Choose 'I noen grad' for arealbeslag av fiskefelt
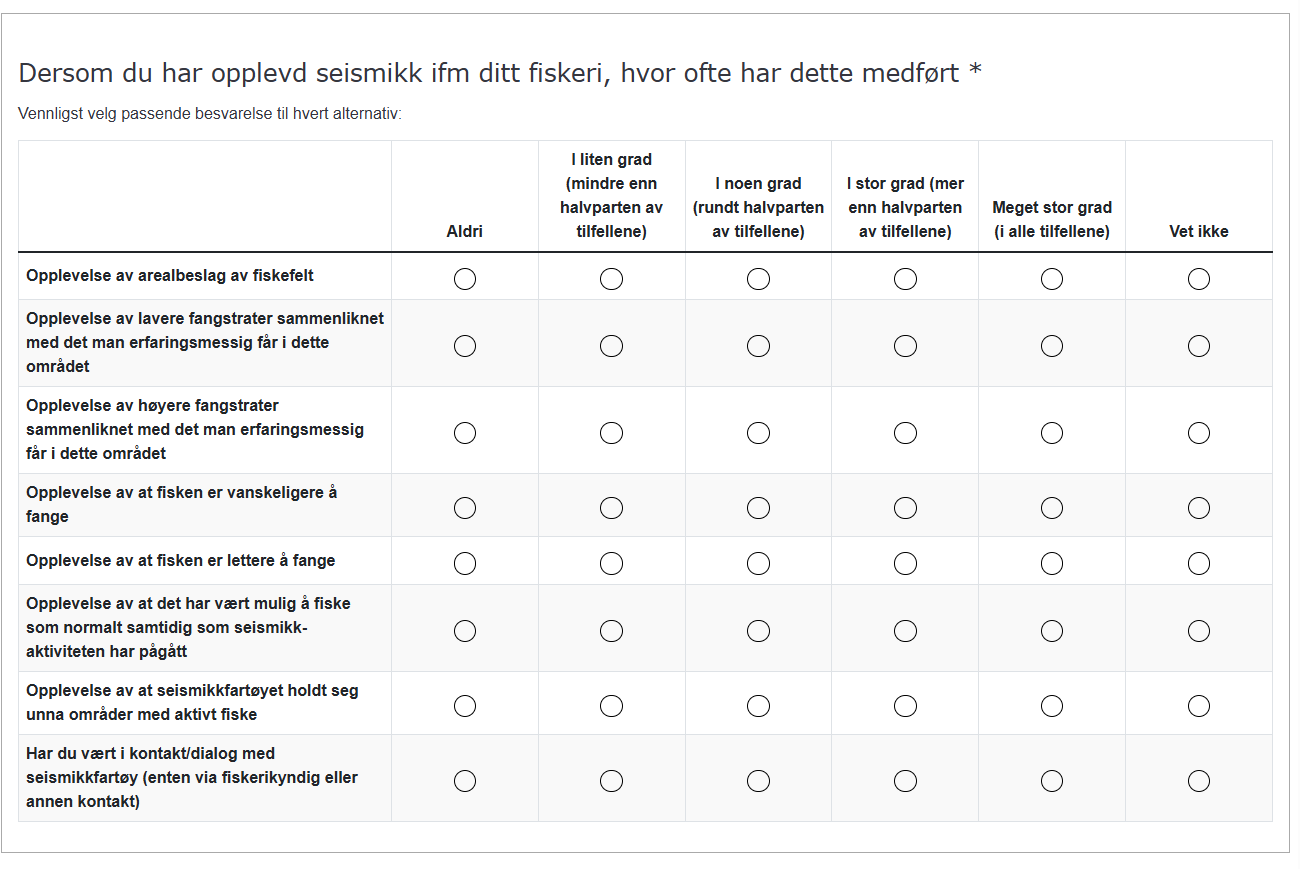The height and width of the screenshot is (869, 1300). point(758,279)
